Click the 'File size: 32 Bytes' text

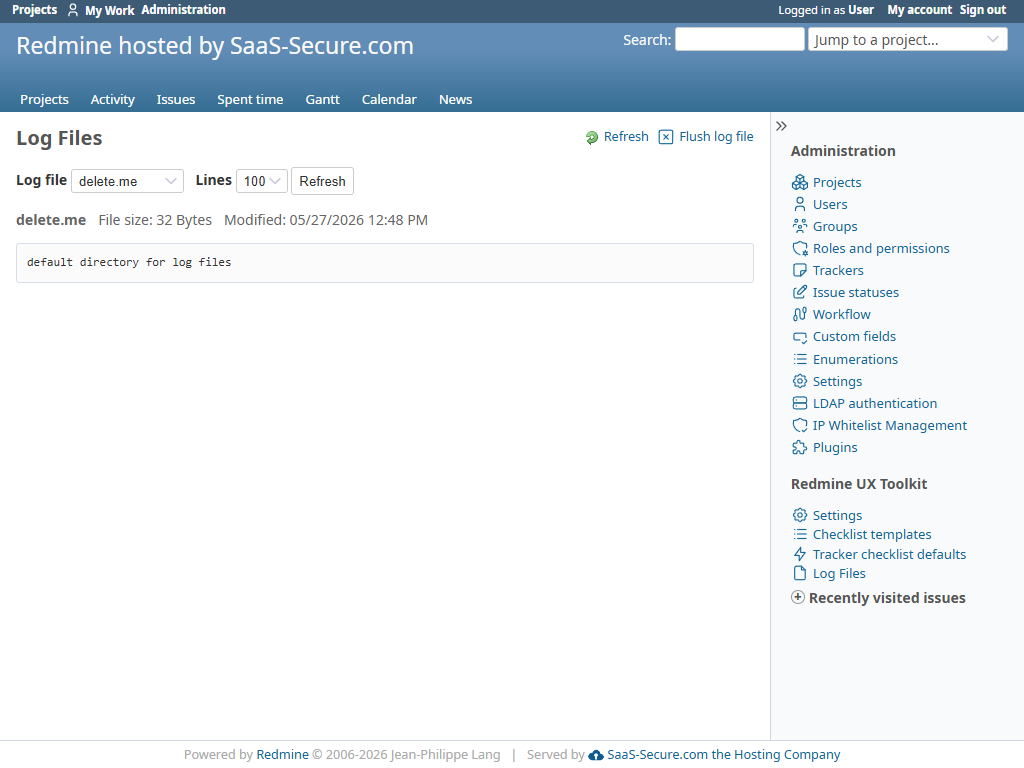155,220
